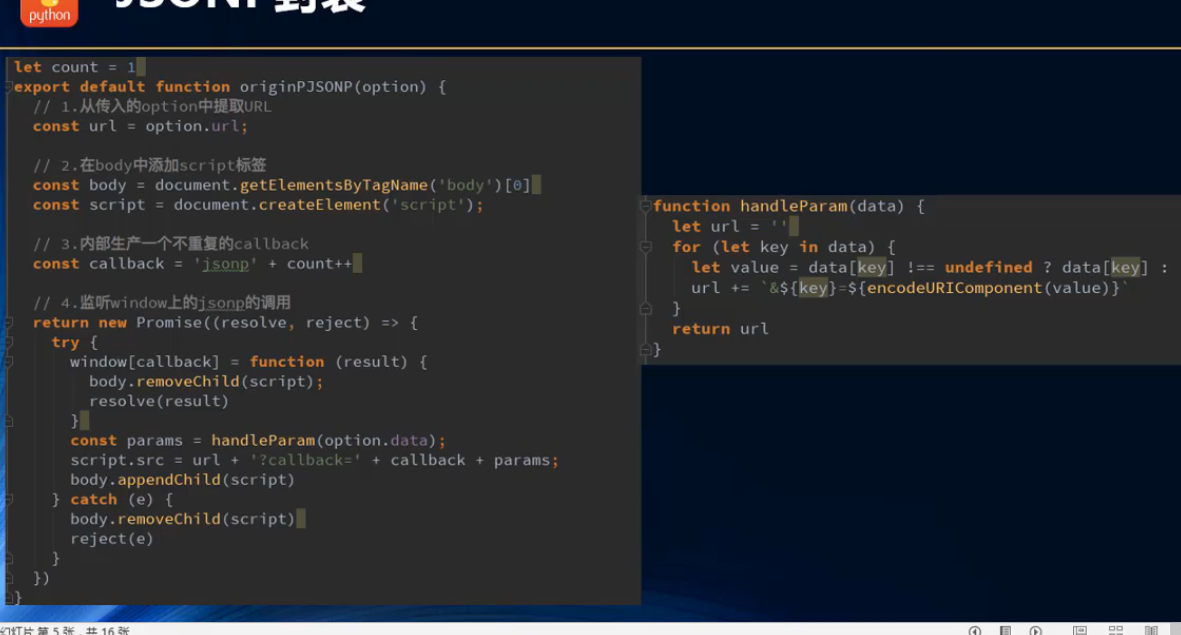Collapse the window[callback] function fold marker
Image resolution: width=1181 pixels, height=635 pixels.
coord(9,362)
